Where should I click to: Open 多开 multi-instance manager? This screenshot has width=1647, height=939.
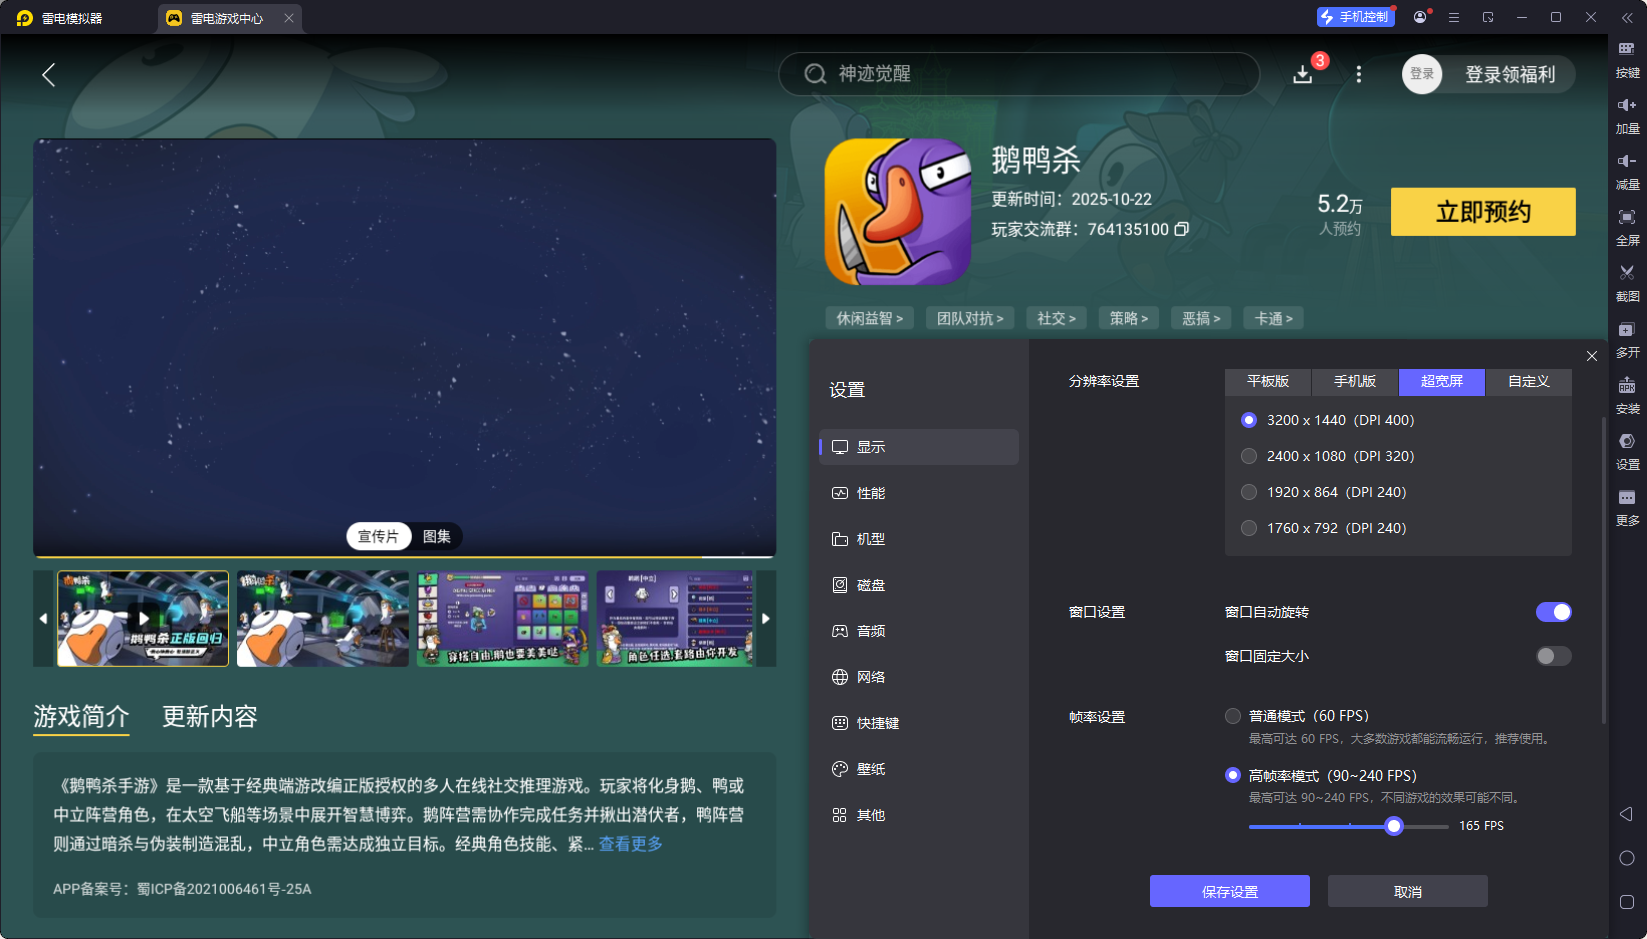click(x=1627, y=339)
